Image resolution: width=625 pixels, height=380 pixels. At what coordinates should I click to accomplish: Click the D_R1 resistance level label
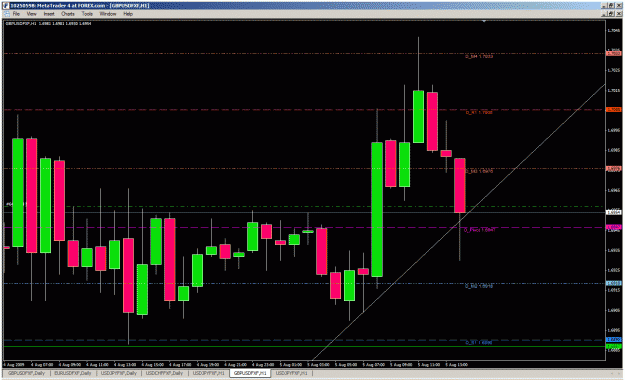(x=479, y=112)
